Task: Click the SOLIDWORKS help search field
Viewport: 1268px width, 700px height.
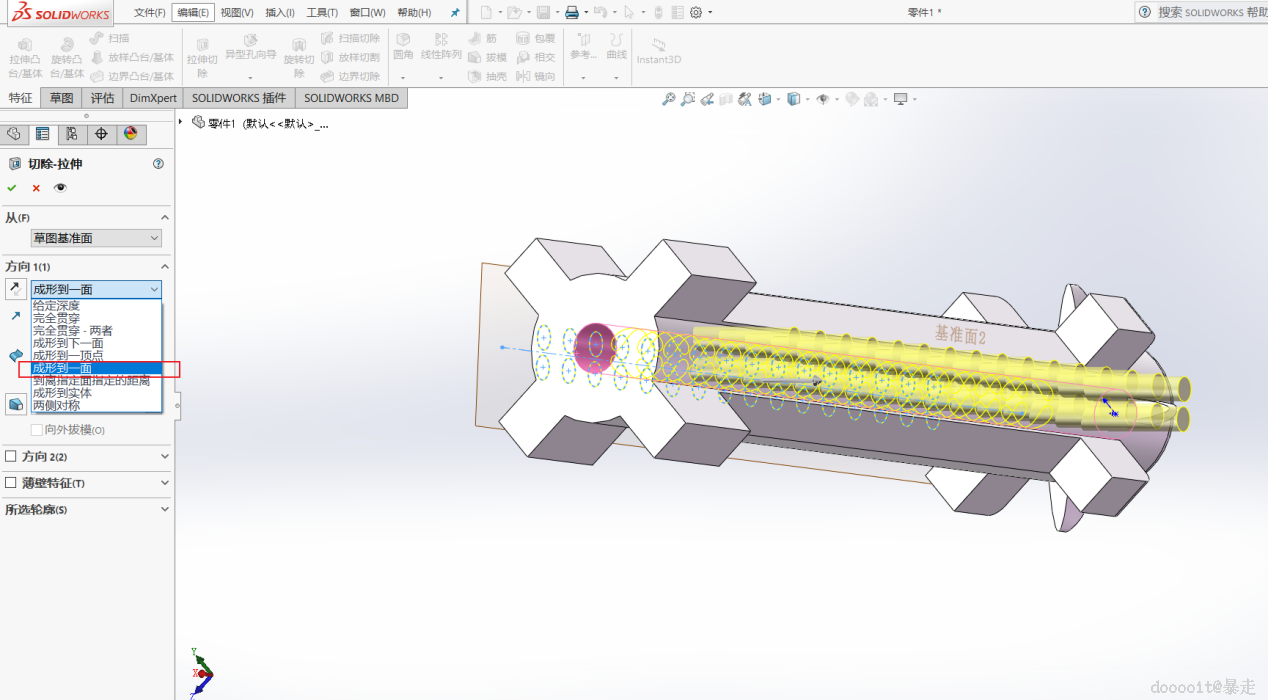Action: click(x=1210, y=12)
